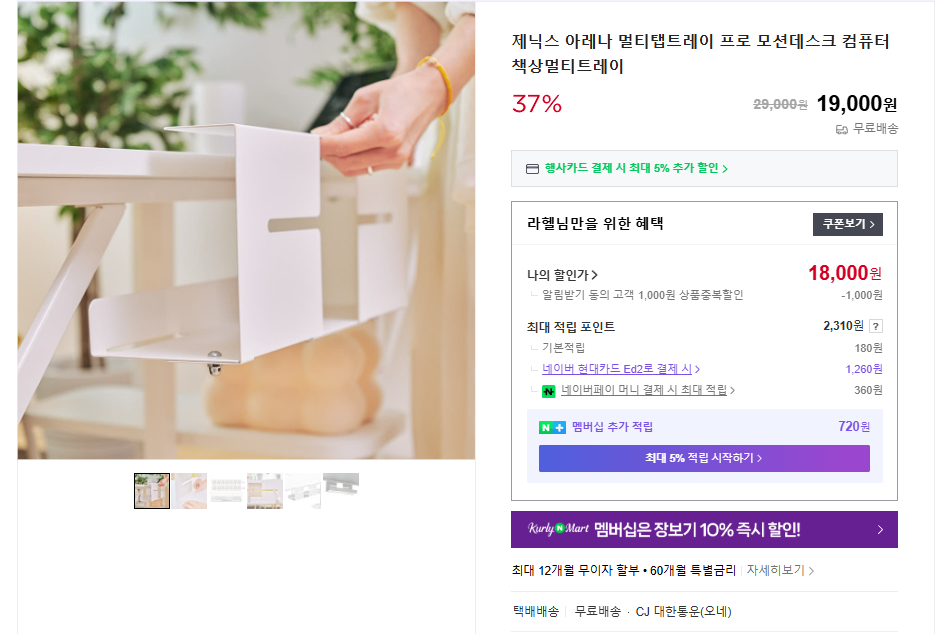Start 최대 5% 적립 시작하기 membership button
The height and width of the screenshot is (634, 947).
(704, 458)
